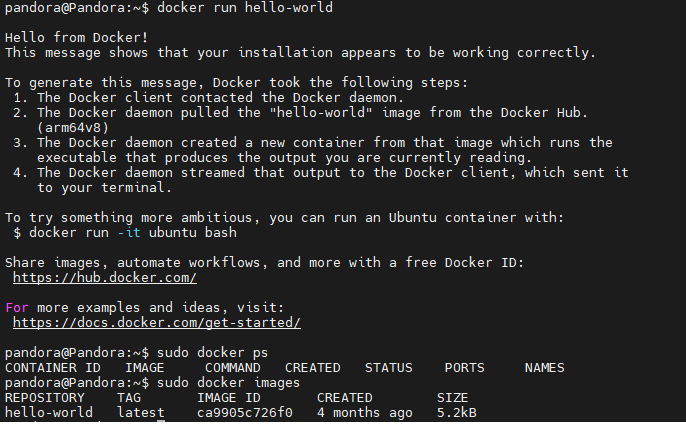
Task: Click the 'hello-world' repository name in table
Action: pyautogui.click(x=49, y=413)
